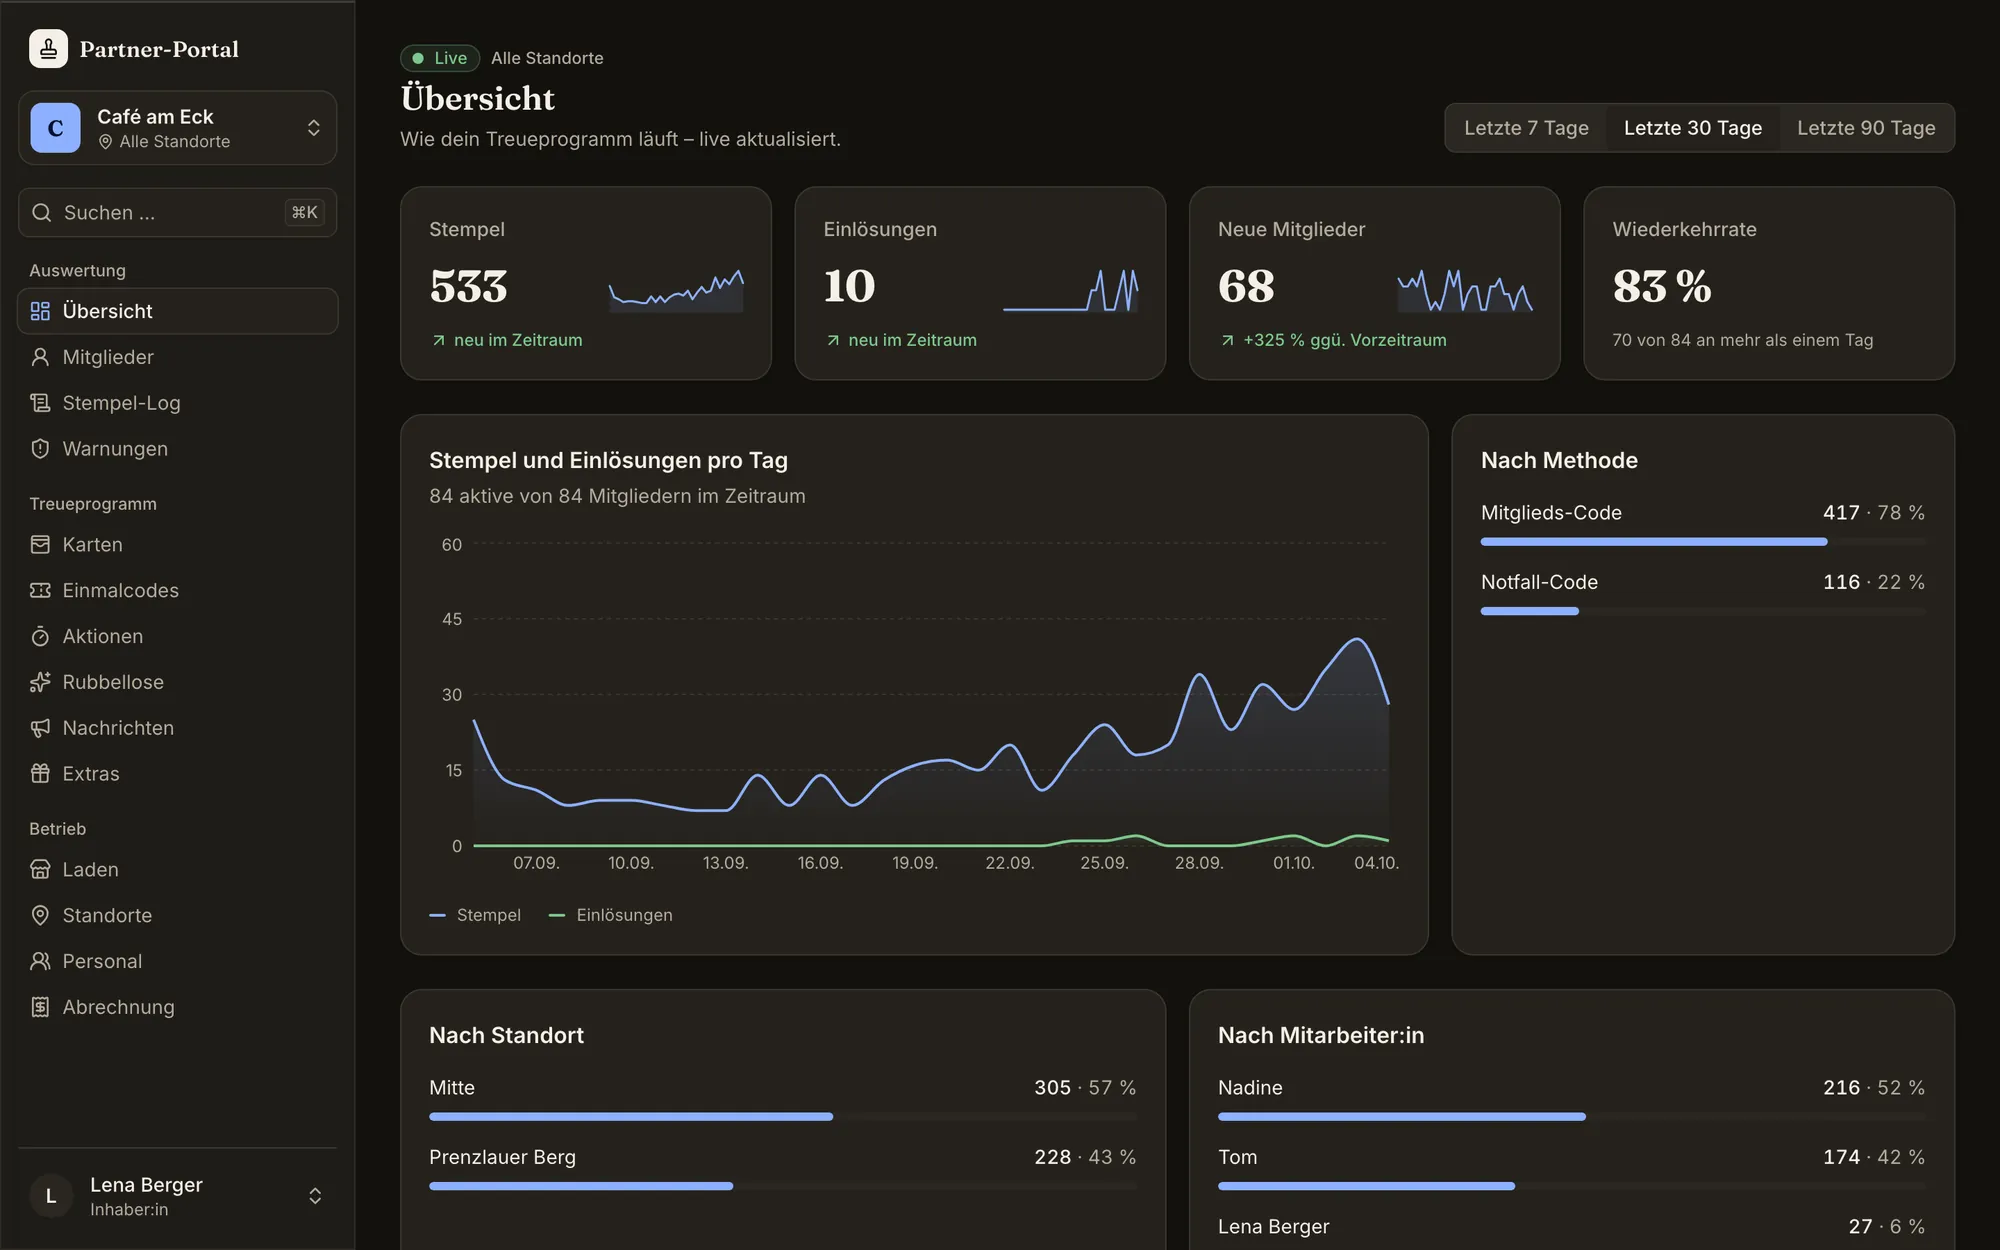Click the Nadine staff row label
The width and height of the screenshot is (2000, 1250).
click(1250, 1087)
